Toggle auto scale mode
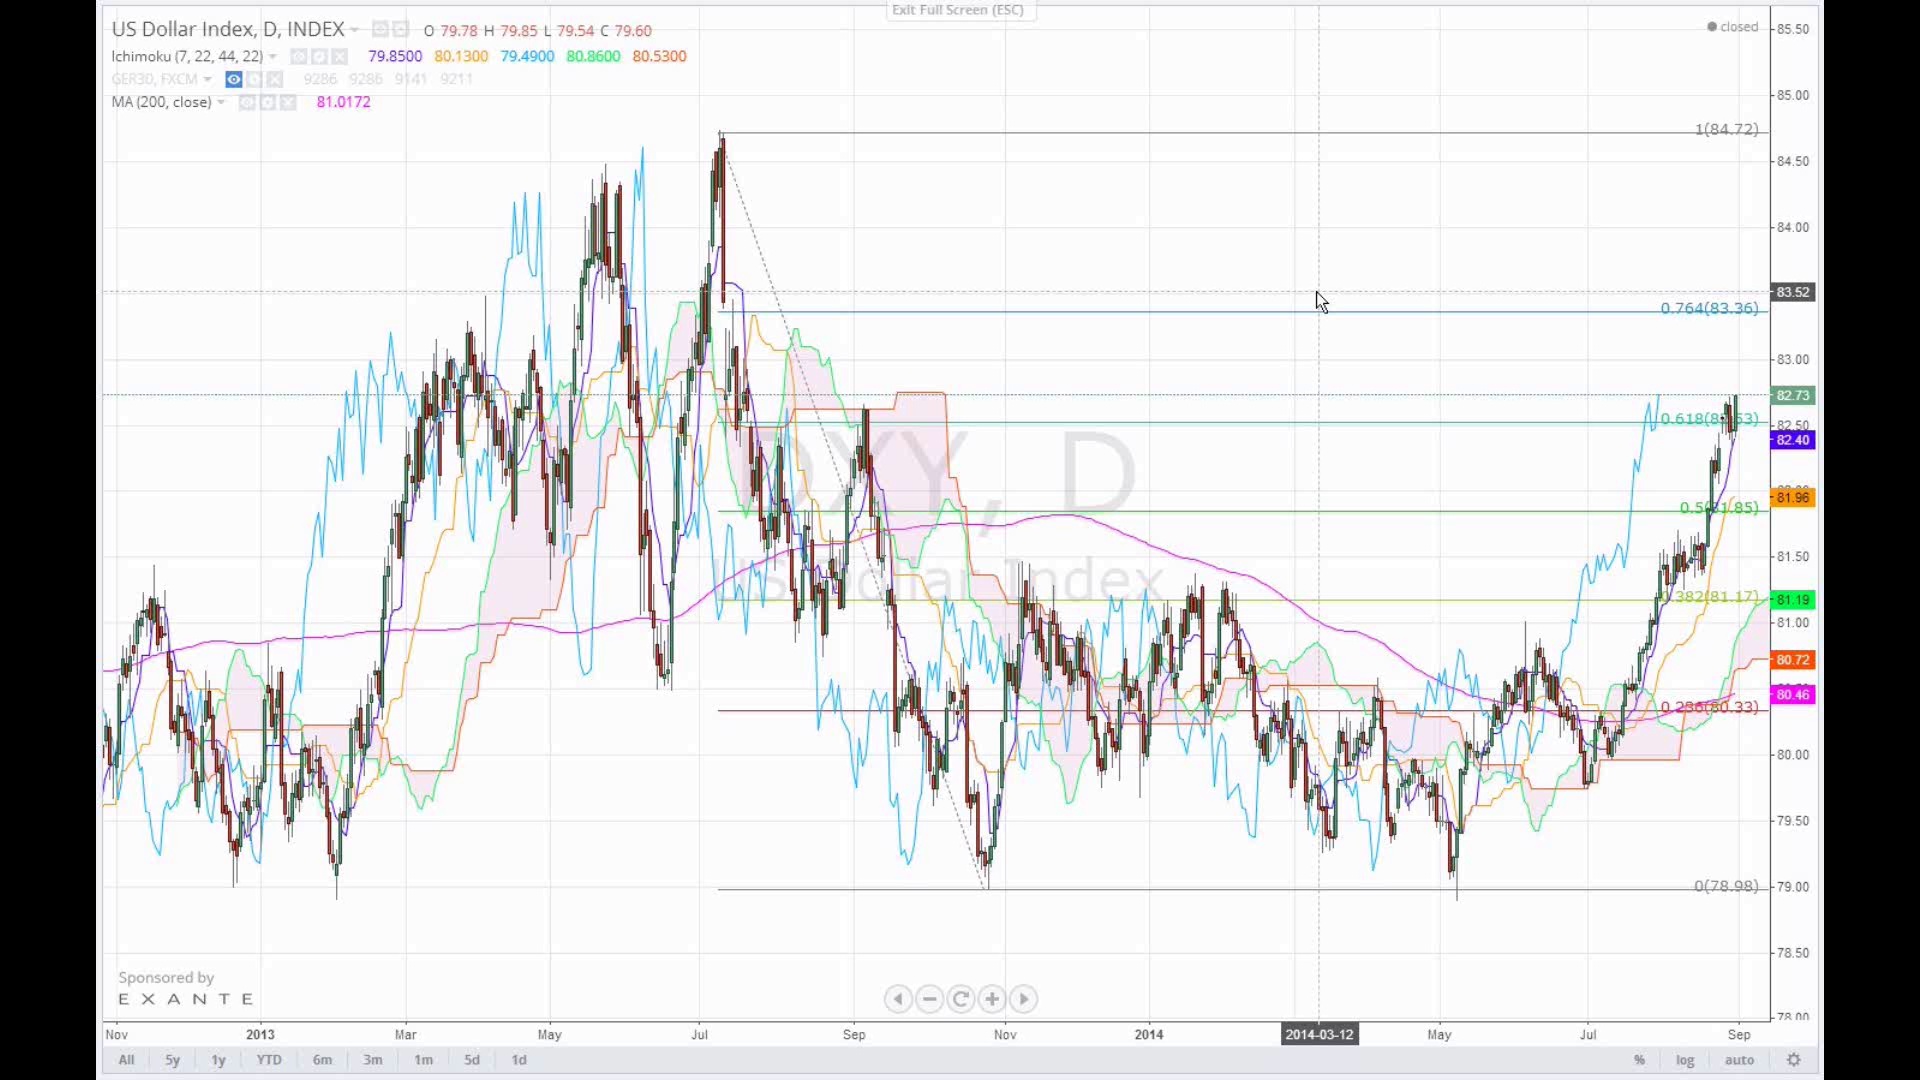Viewport: 1920px width, 1080px height. point(1739,1060)
